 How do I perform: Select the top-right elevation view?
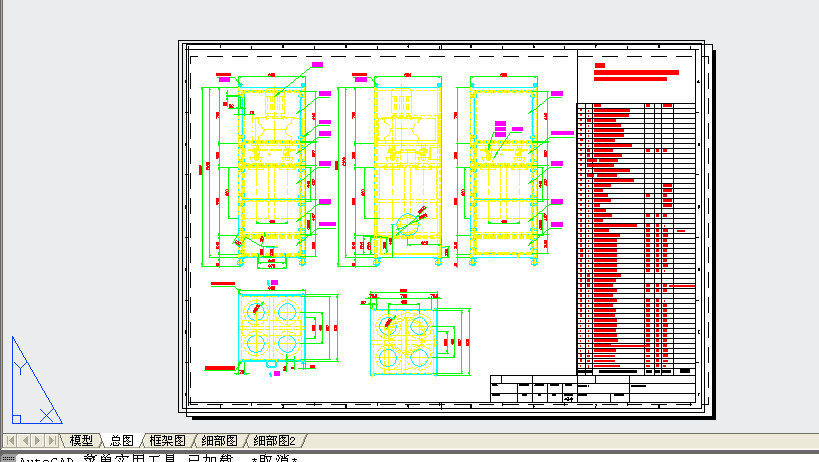tap(514, 170)
